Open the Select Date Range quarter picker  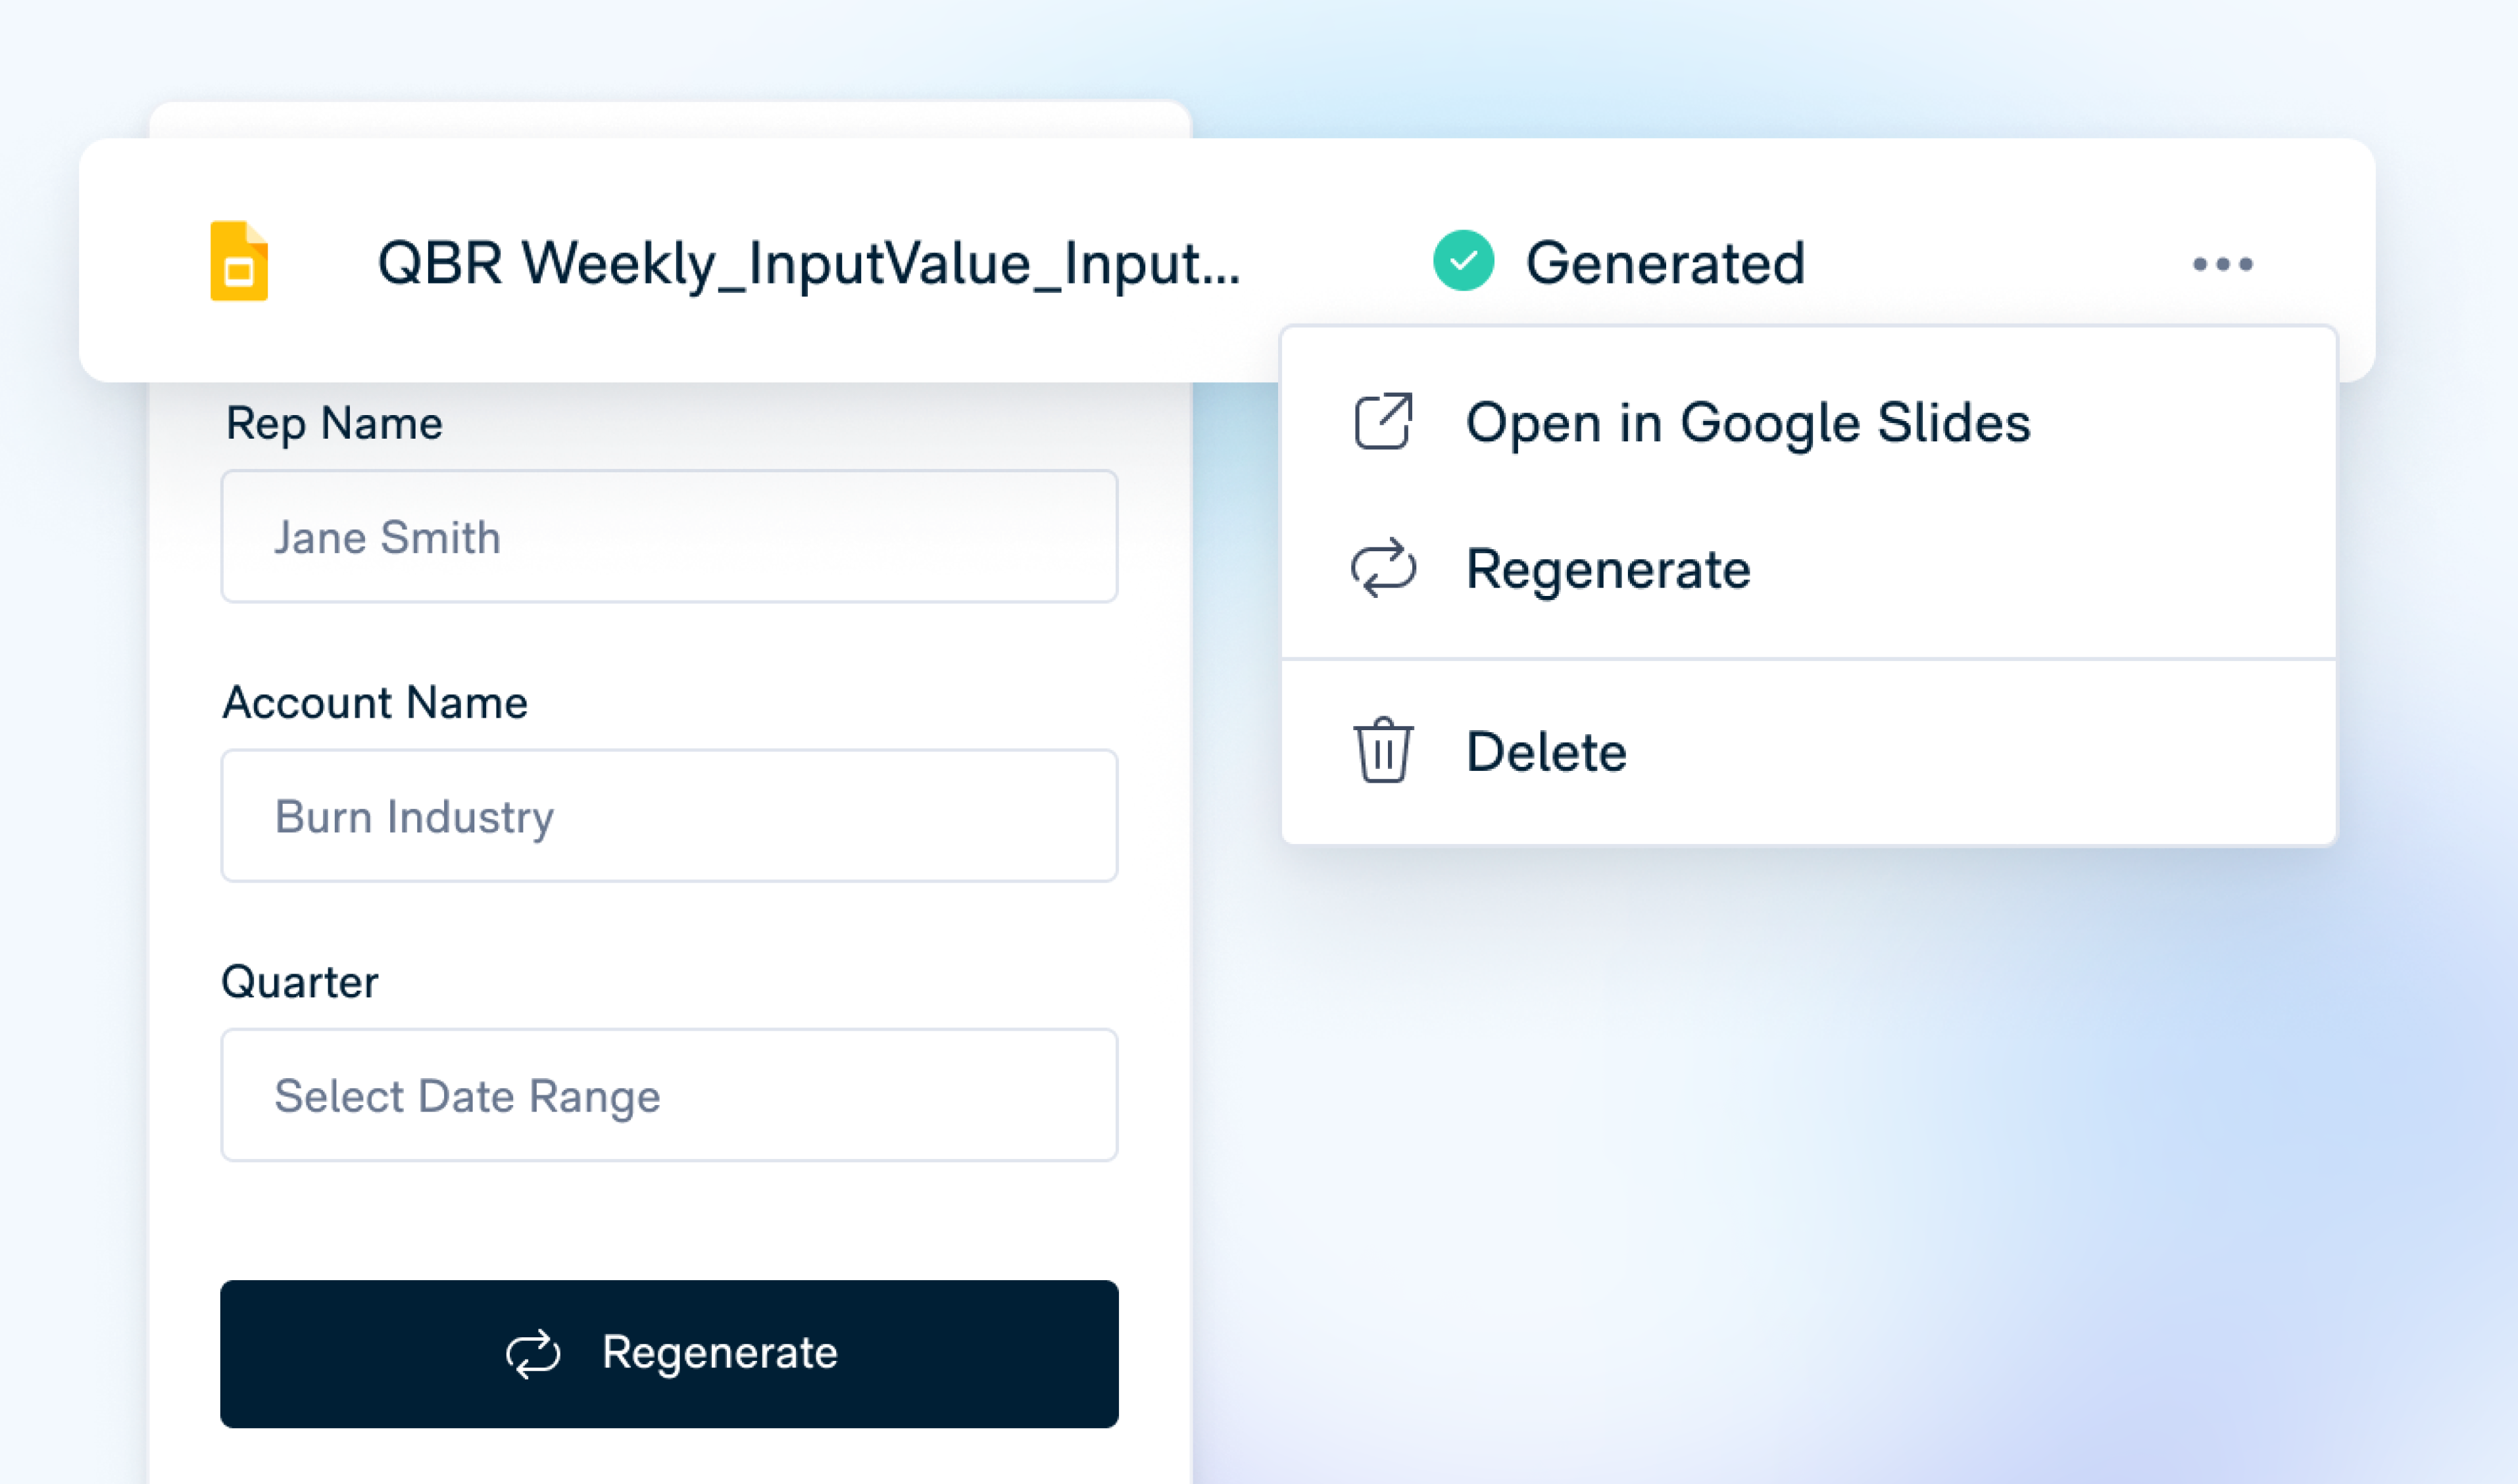(669, 1095)
